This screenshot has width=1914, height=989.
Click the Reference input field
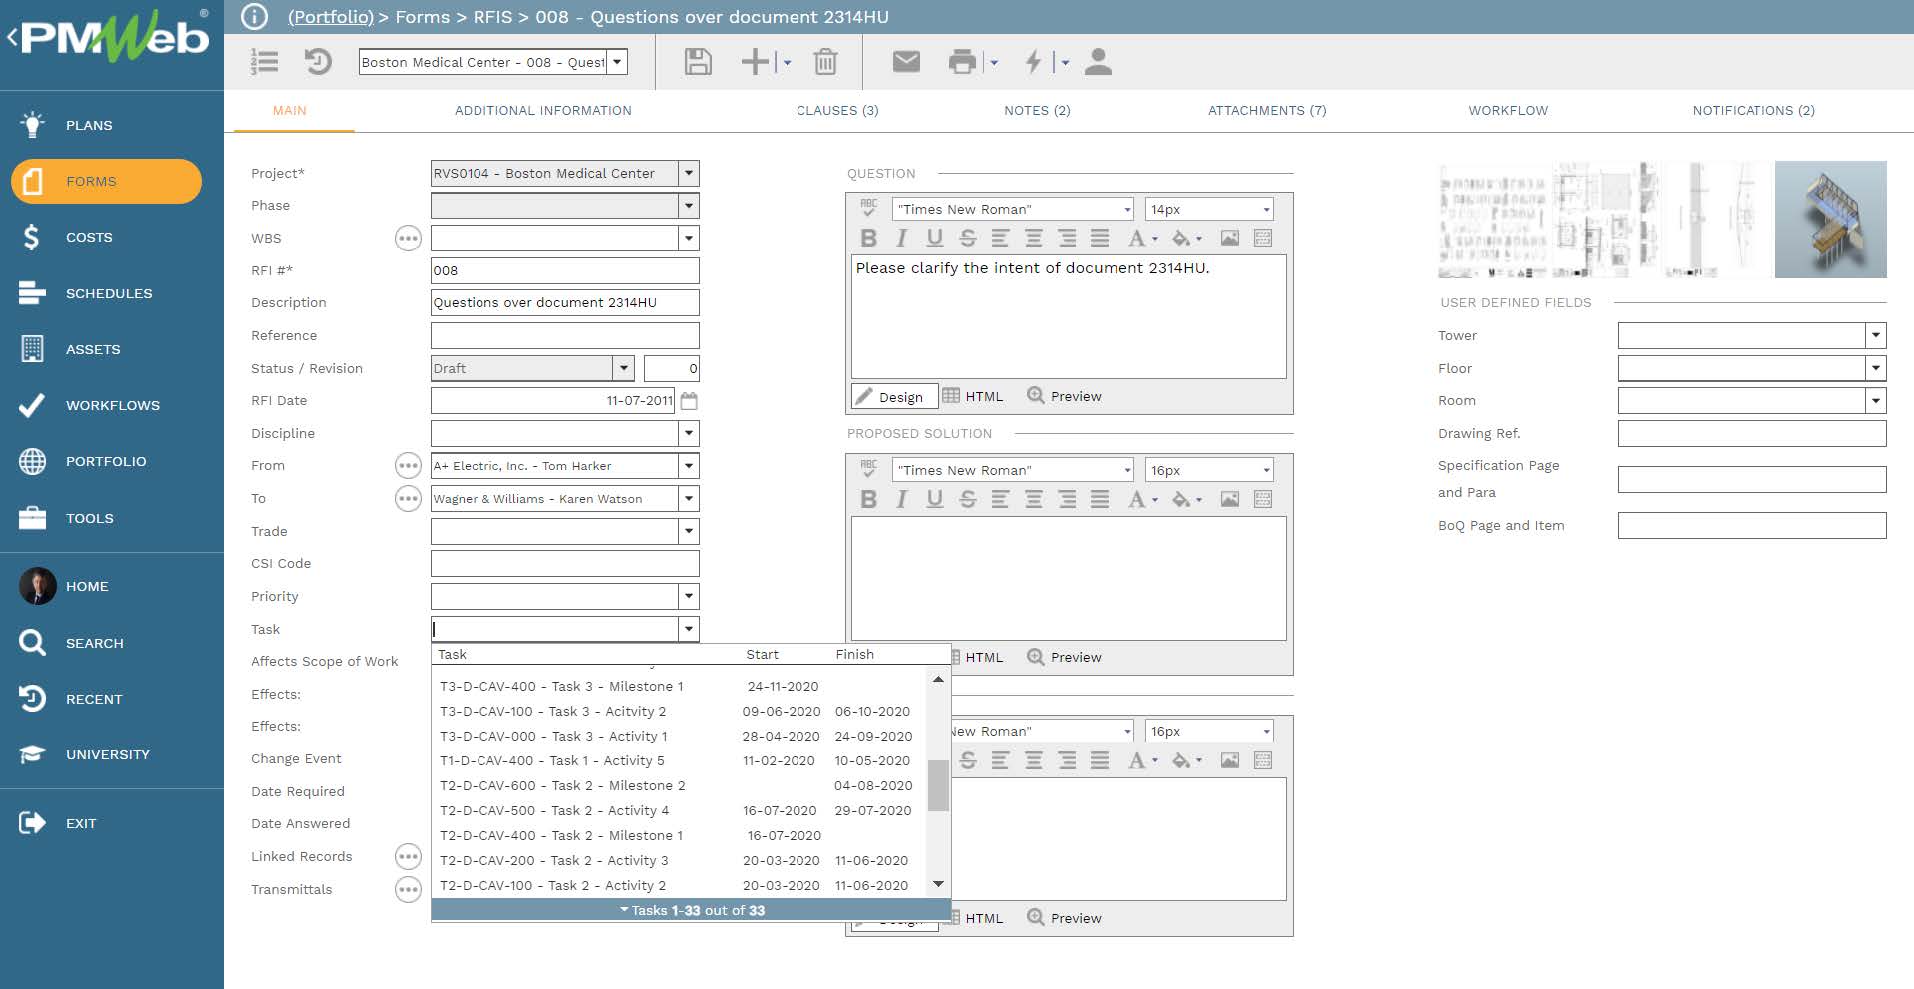coord(565,335)
